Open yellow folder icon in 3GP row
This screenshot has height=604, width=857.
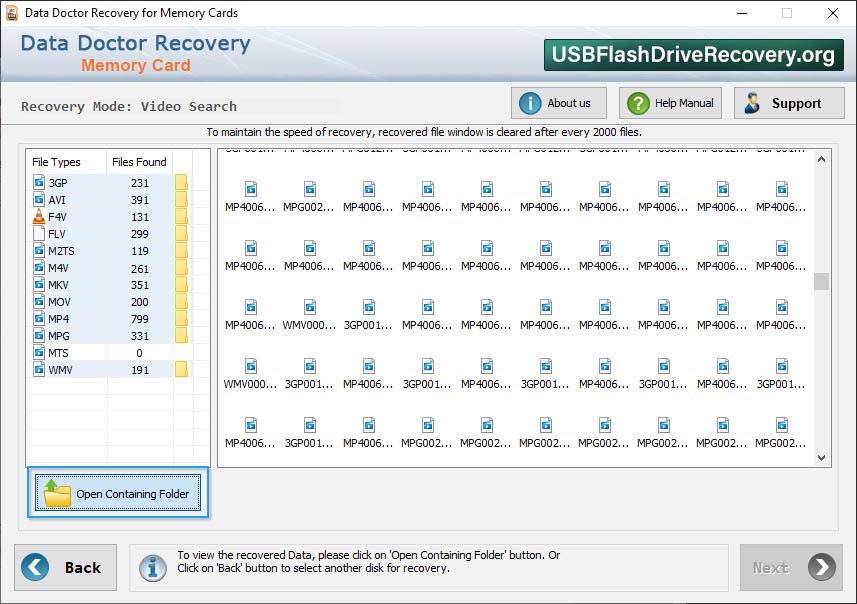click(x=181, y=182)
